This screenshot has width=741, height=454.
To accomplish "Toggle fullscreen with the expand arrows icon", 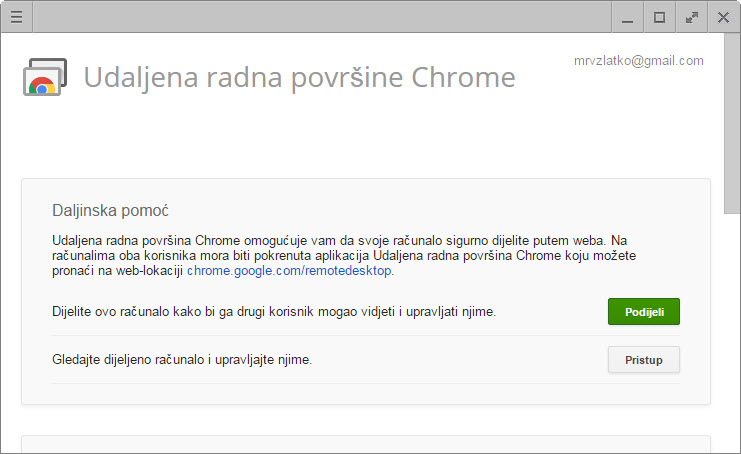I will 691,17.
